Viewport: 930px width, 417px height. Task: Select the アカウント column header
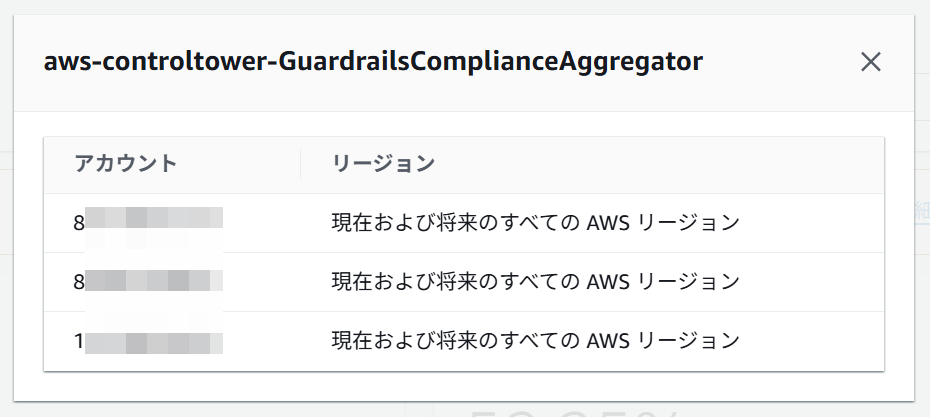[x=125, y=164]
